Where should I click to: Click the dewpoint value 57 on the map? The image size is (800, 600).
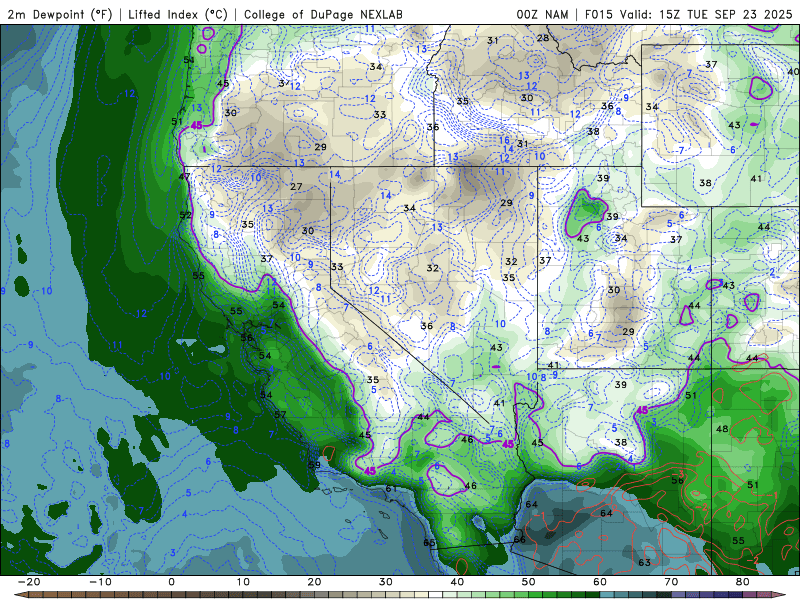pyautogui.click(x=280, y=414)
